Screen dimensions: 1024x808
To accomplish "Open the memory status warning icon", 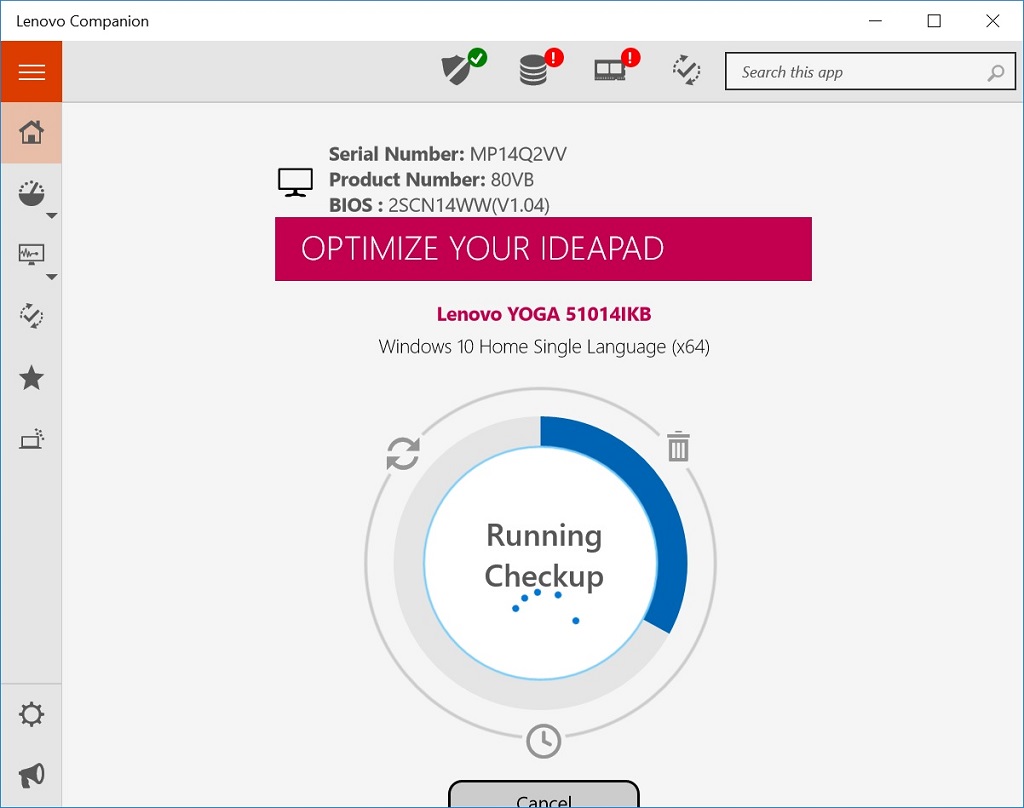I will point(616,66).
